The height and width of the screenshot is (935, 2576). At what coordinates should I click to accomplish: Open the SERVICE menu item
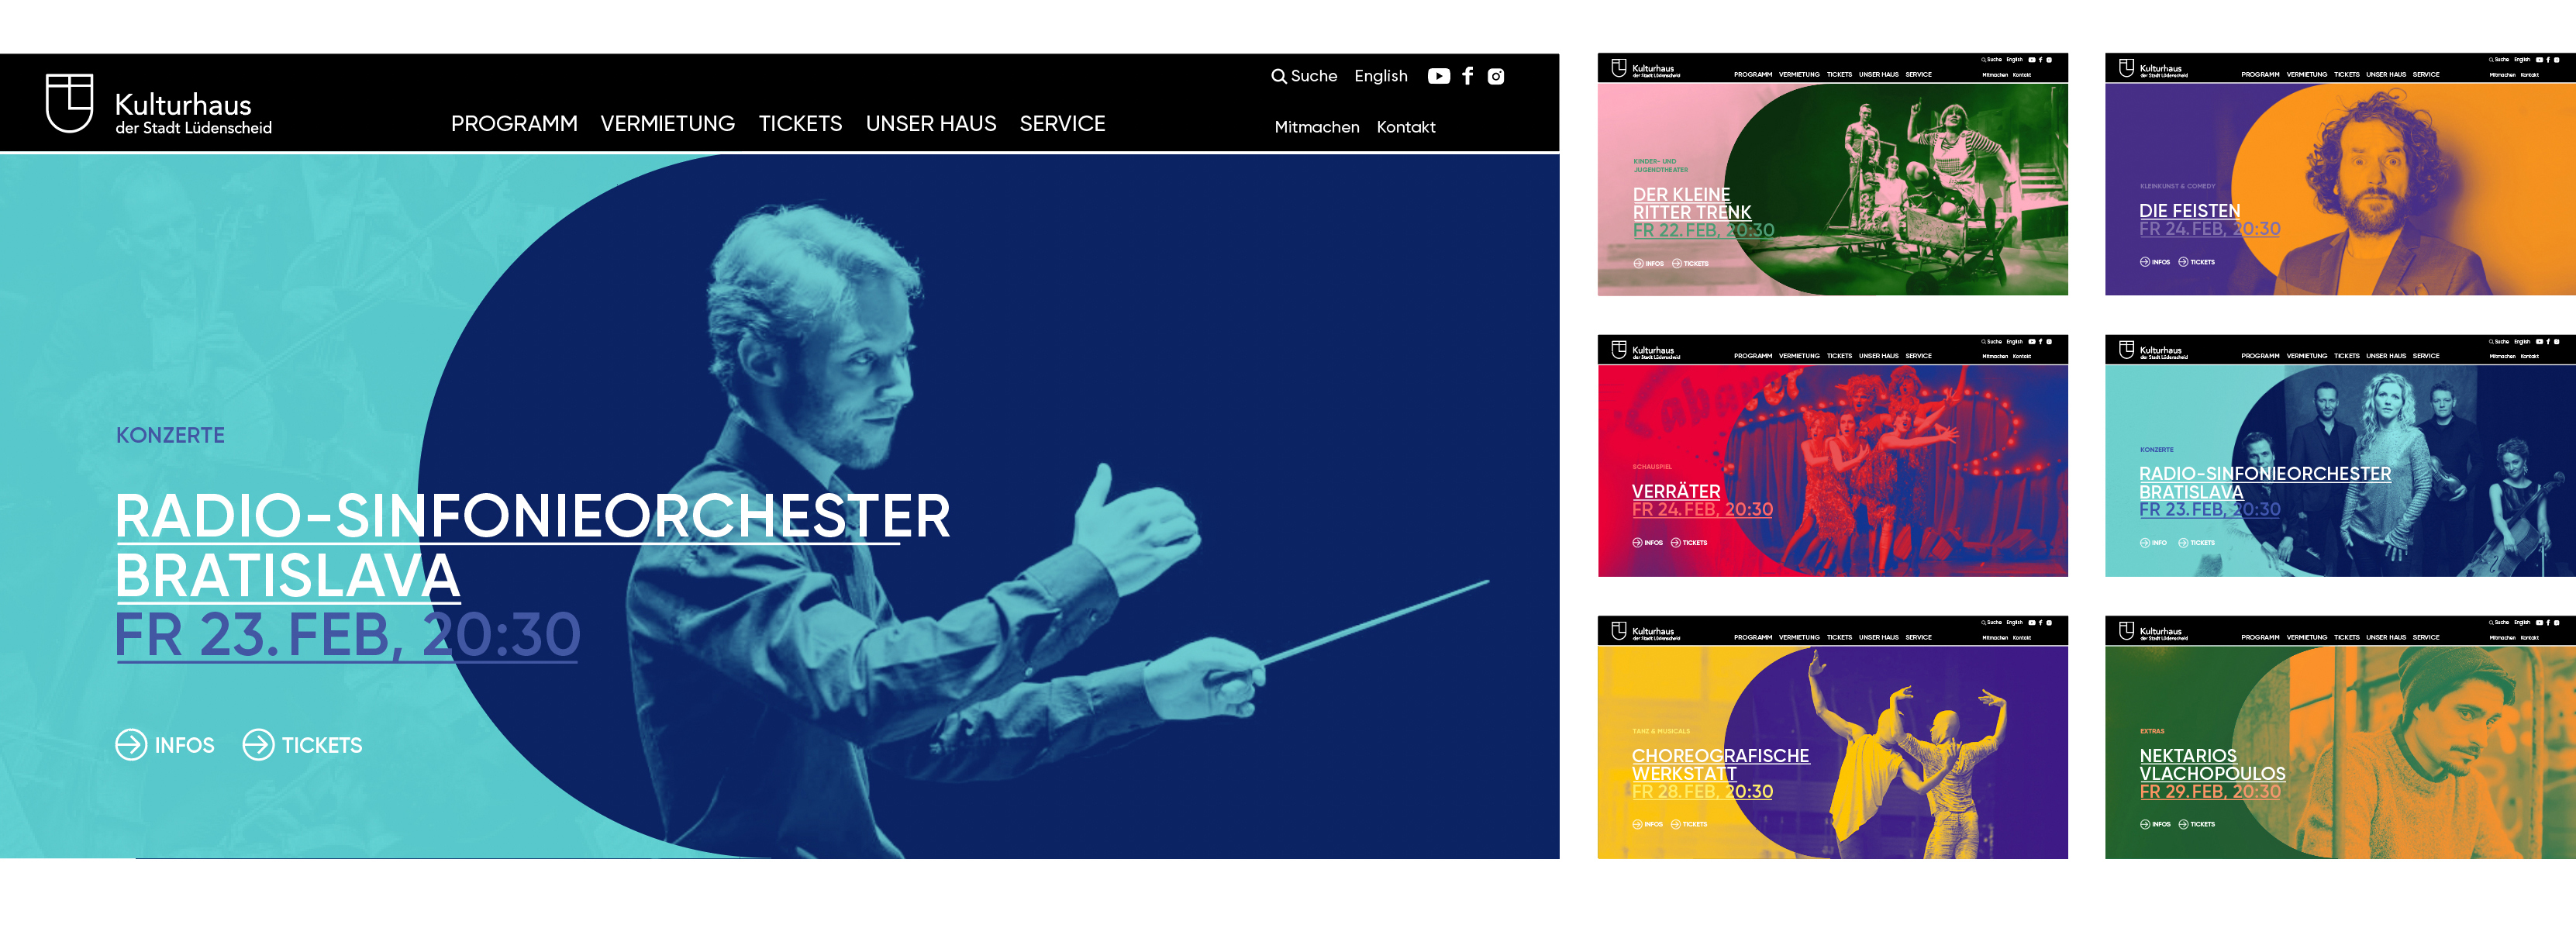[x=1062, y=123]
